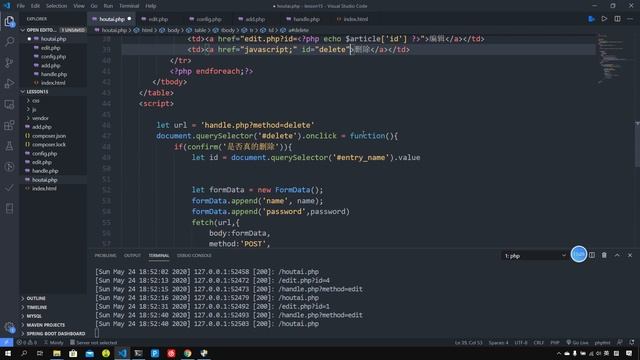640x360 pixels.
Task: Expand the js folder
Action: (34, 109)
